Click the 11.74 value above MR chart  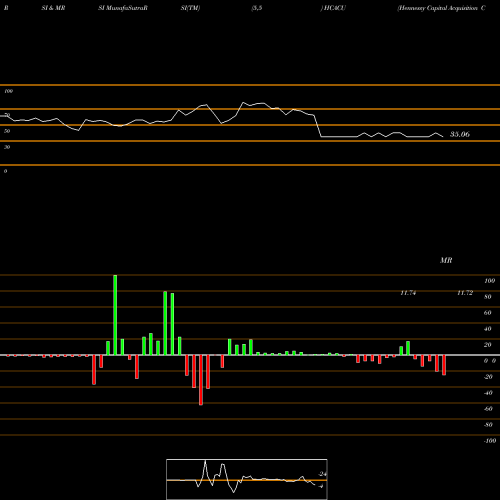coord(408,293)
